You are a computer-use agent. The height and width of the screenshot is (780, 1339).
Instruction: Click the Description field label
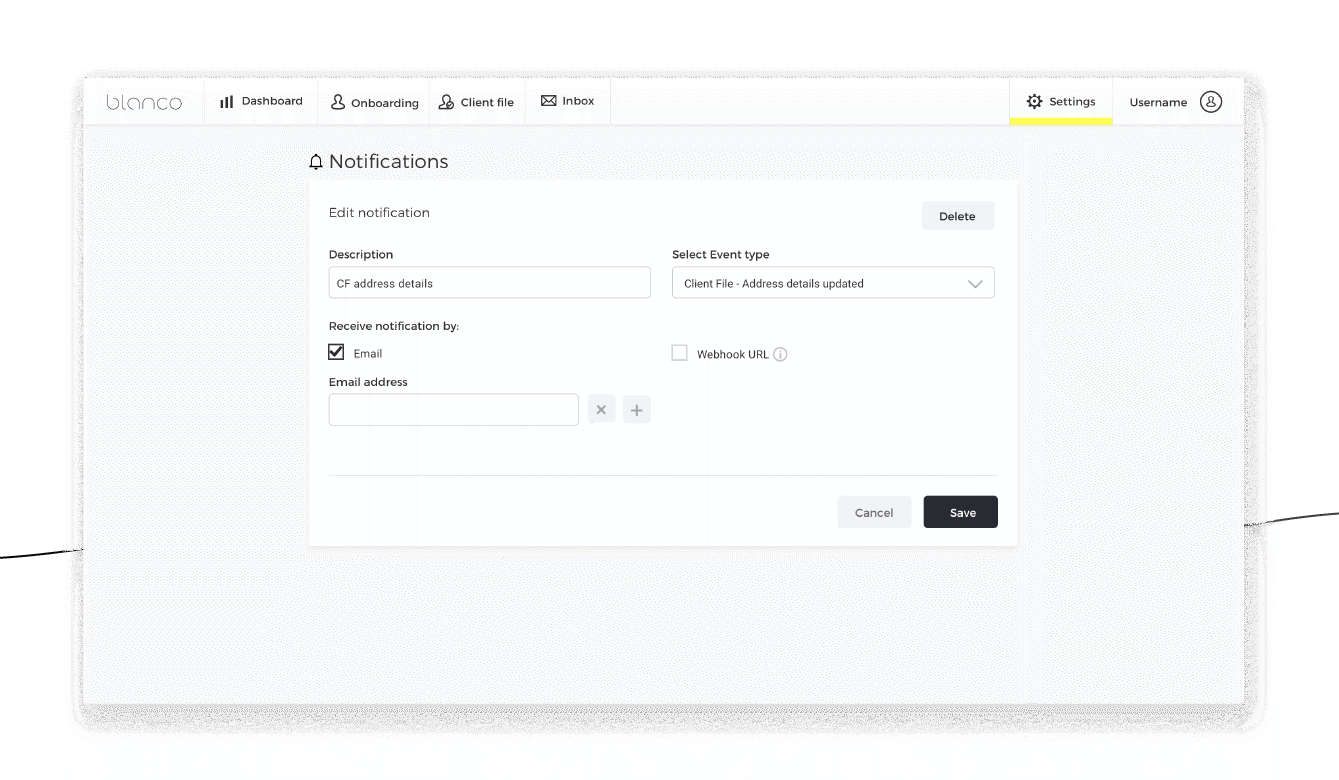361,254
